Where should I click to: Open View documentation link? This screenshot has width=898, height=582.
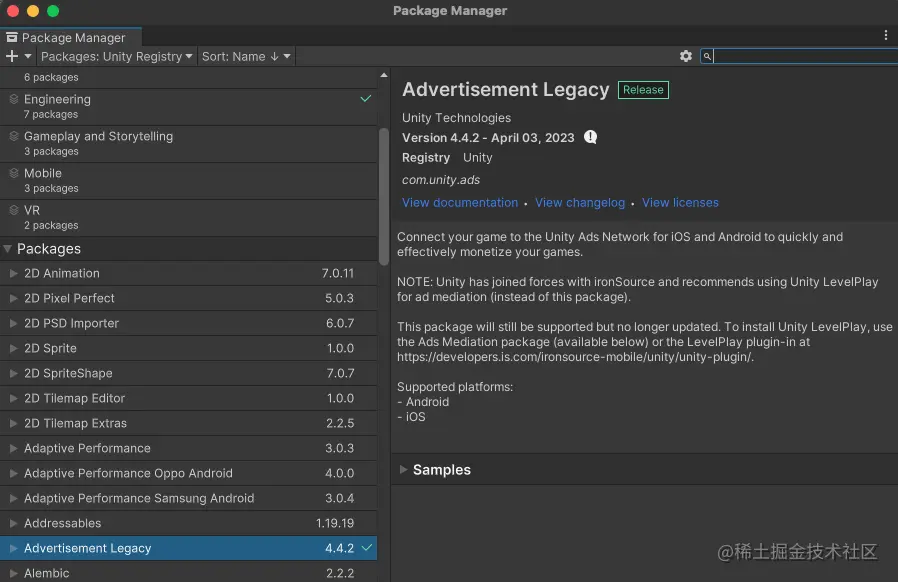(x=460, y=202)
